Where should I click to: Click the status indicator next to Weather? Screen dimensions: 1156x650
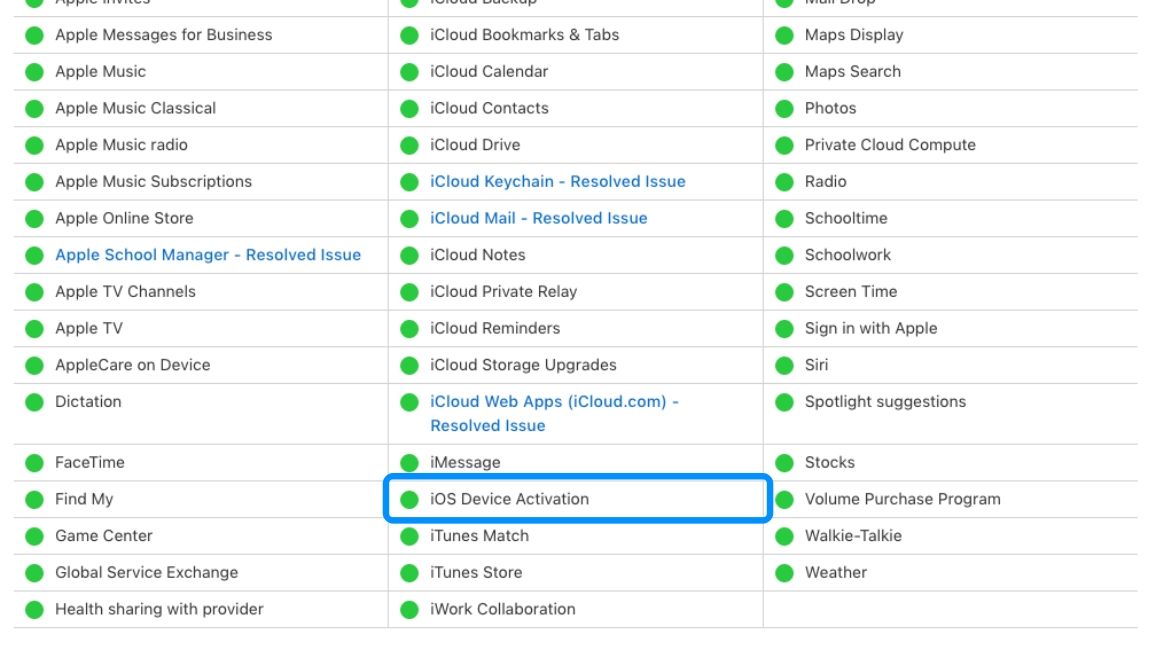pos(783,572)
